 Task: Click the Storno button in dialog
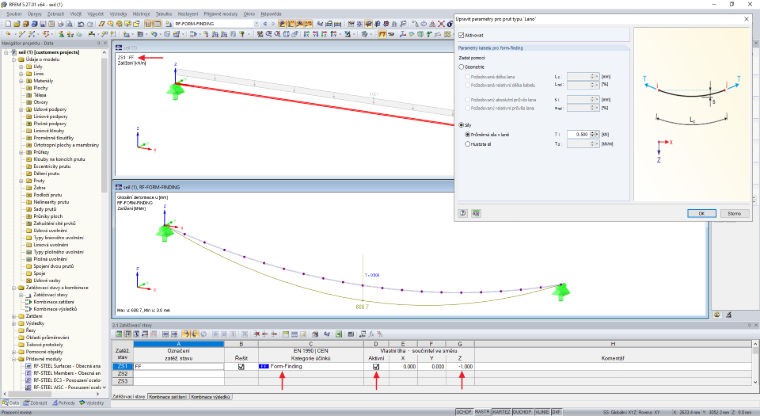[x=734, y=213]
